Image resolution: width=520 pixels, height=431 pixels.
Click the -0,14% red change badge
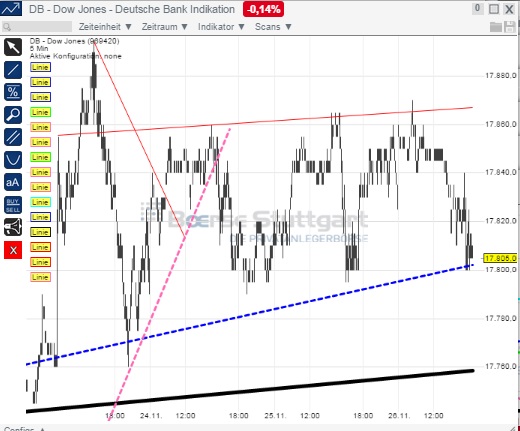point(263,9)
